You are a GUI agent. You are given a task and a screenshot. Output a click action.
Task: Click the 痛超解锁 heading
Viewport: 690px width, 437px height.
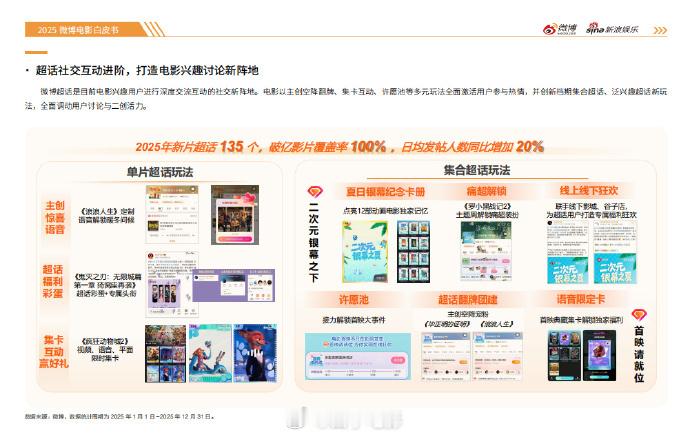[486, 191]
